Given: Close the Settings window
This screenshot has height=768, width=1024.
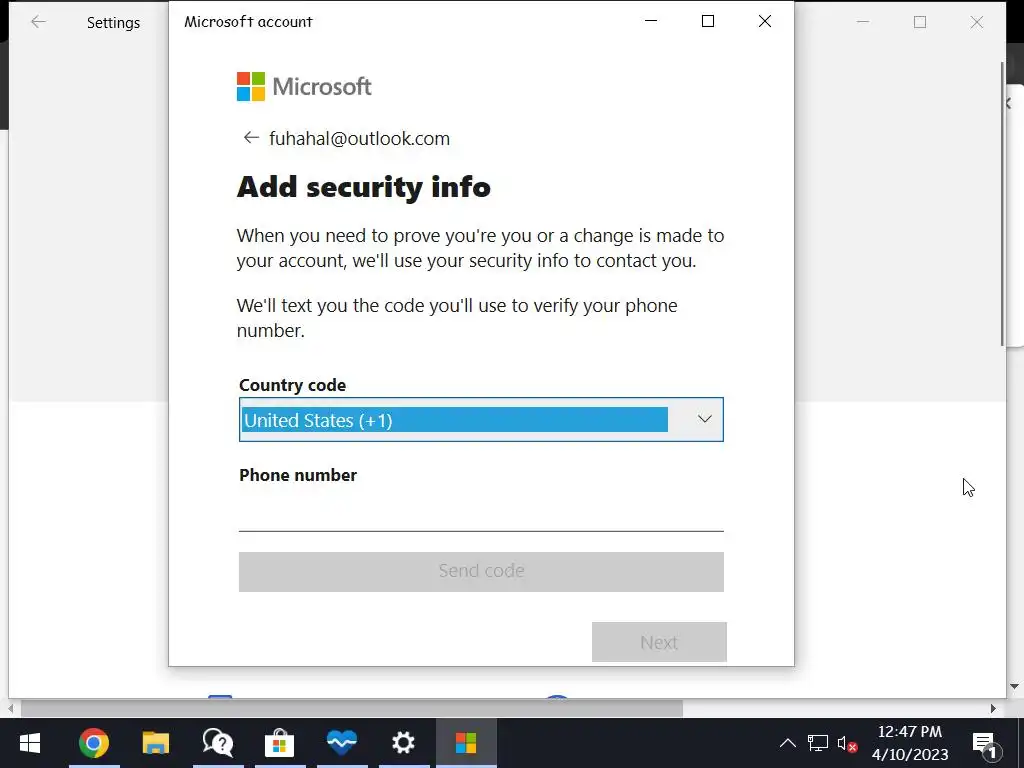Looking at the screenshot, I should pyautogui.click(x=976, y=22).
